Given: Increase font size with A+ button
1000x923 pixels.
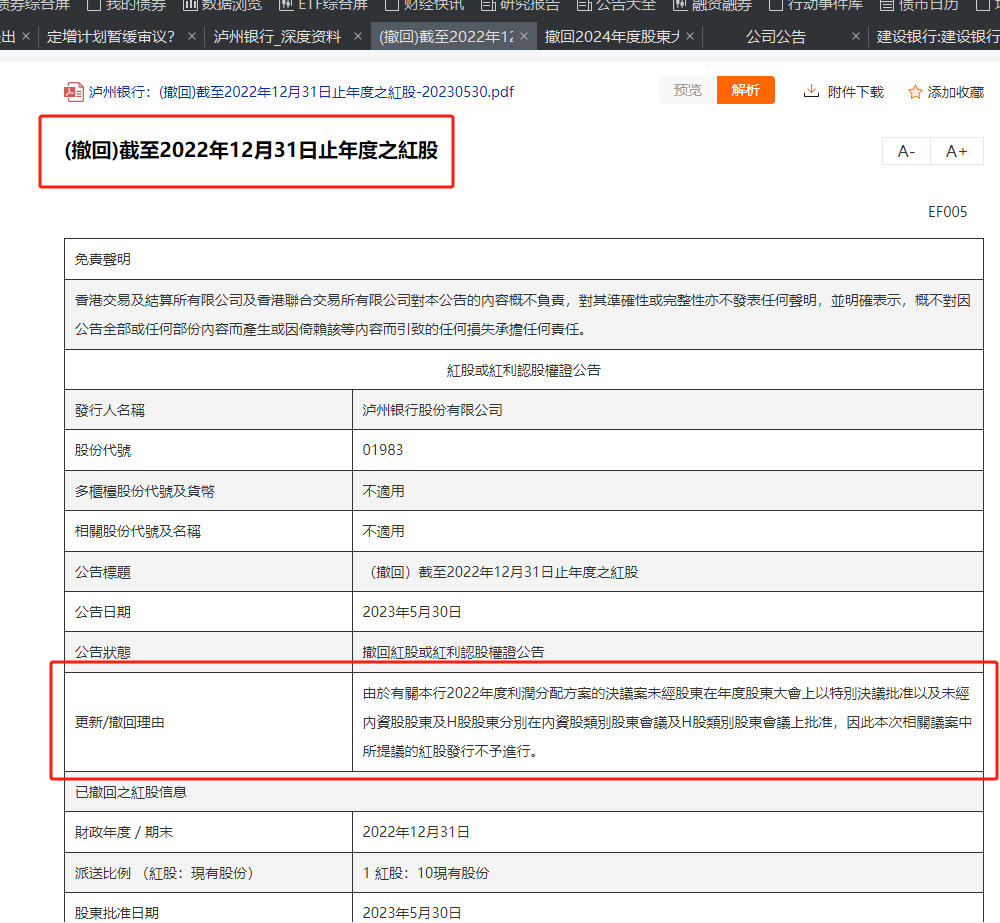Looking at the screenshot, I should 957,151.
